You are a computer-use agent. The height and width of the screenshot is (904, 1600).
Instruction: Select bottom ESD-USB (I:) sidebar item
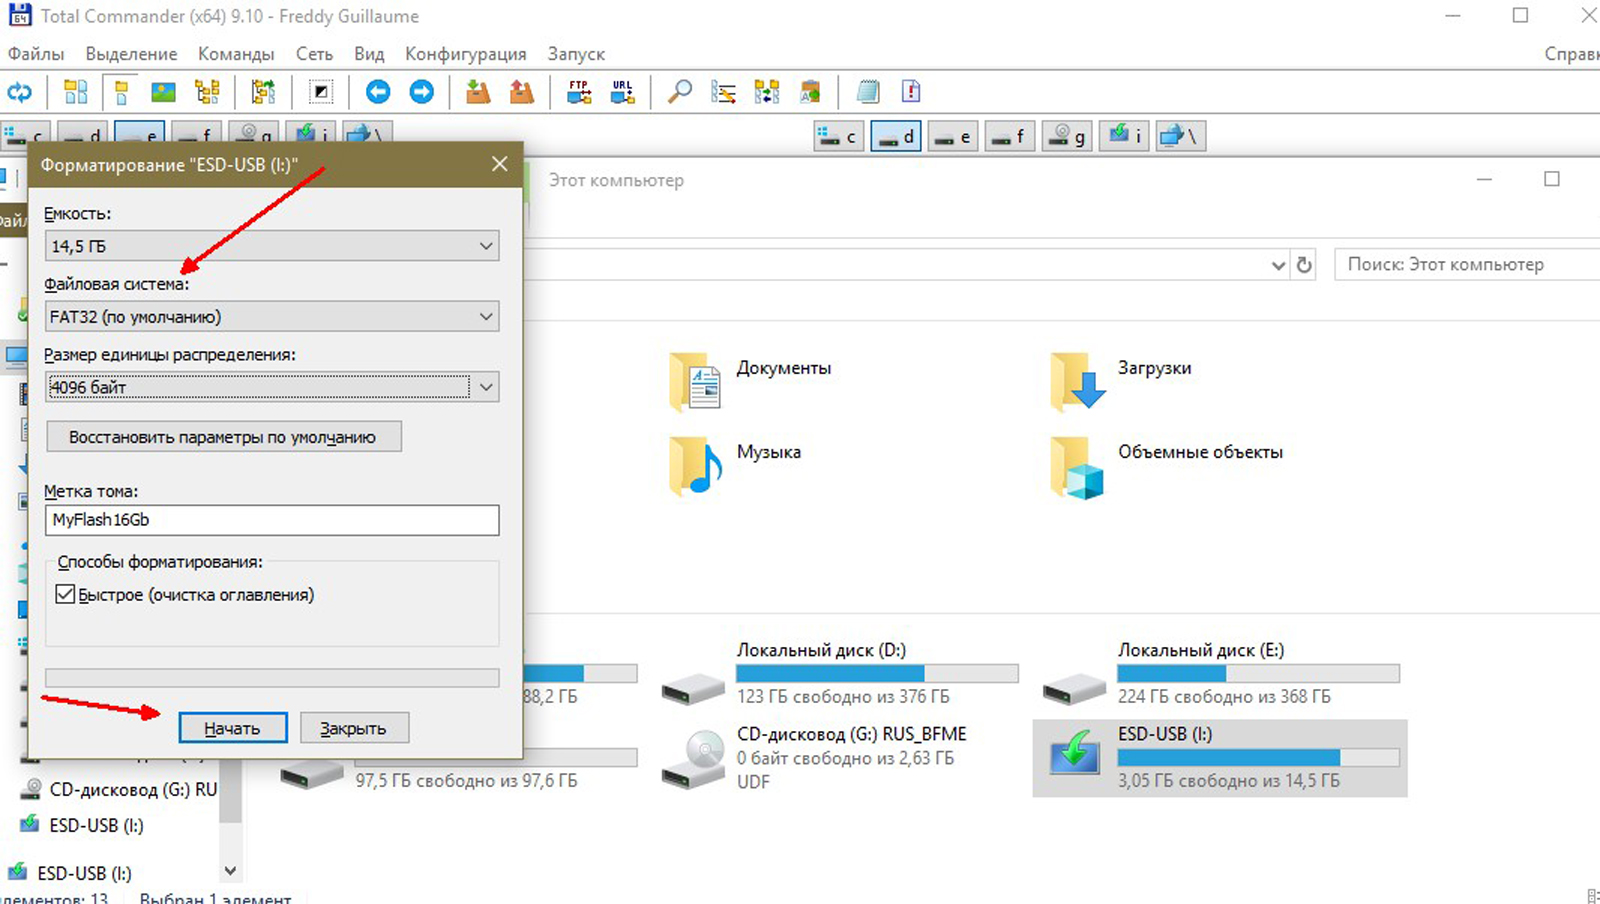click(71, 873)
